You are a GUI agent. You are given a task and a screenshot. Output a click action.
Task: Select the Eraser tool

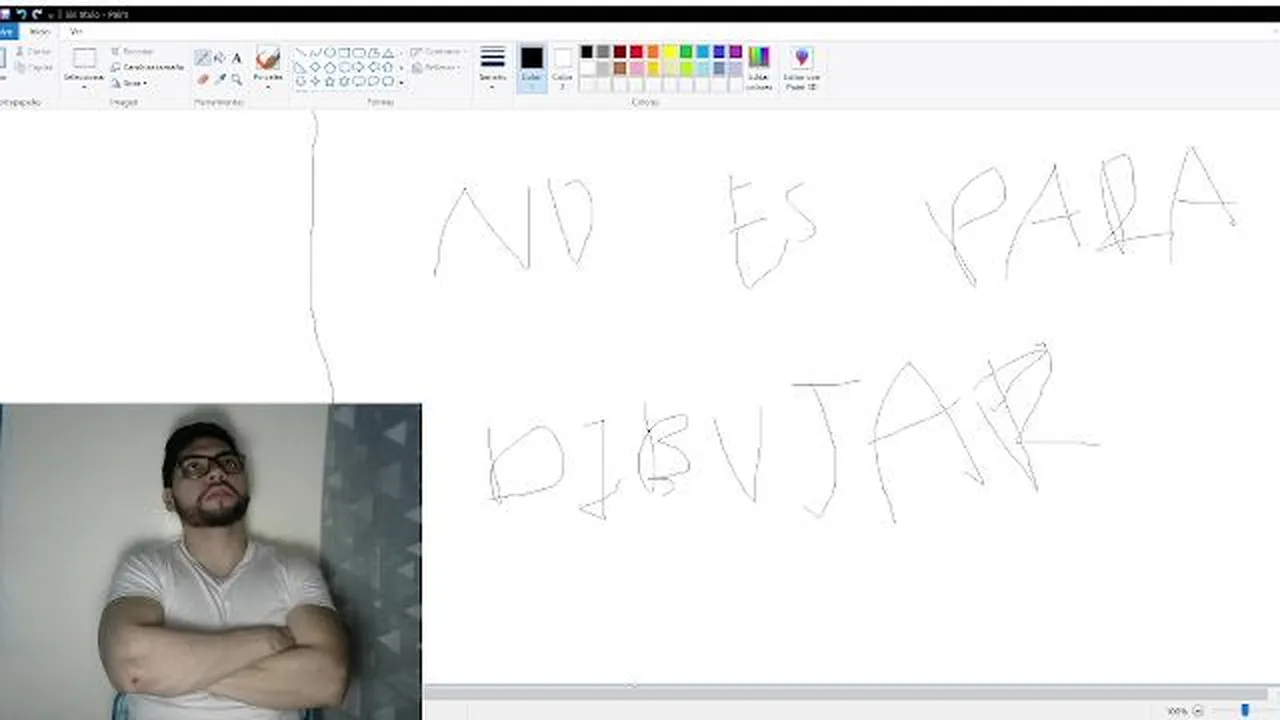(203, 79)
